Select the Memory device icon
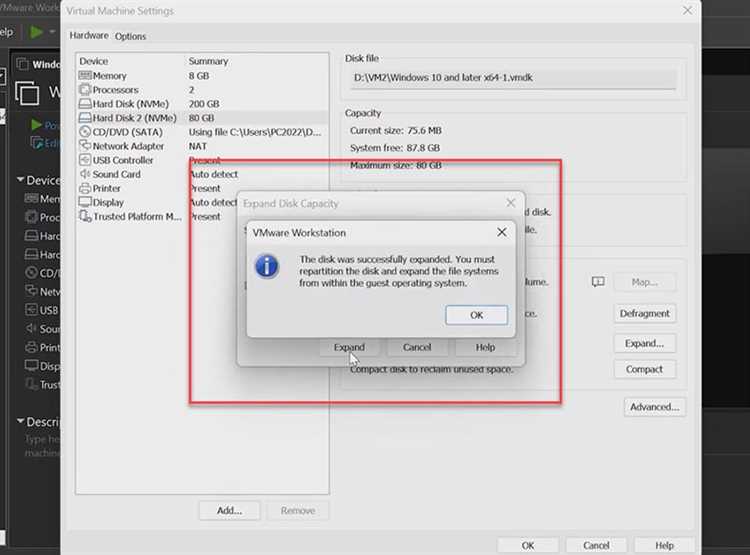This screenshot has width=750, height=555. pos(85,76)
